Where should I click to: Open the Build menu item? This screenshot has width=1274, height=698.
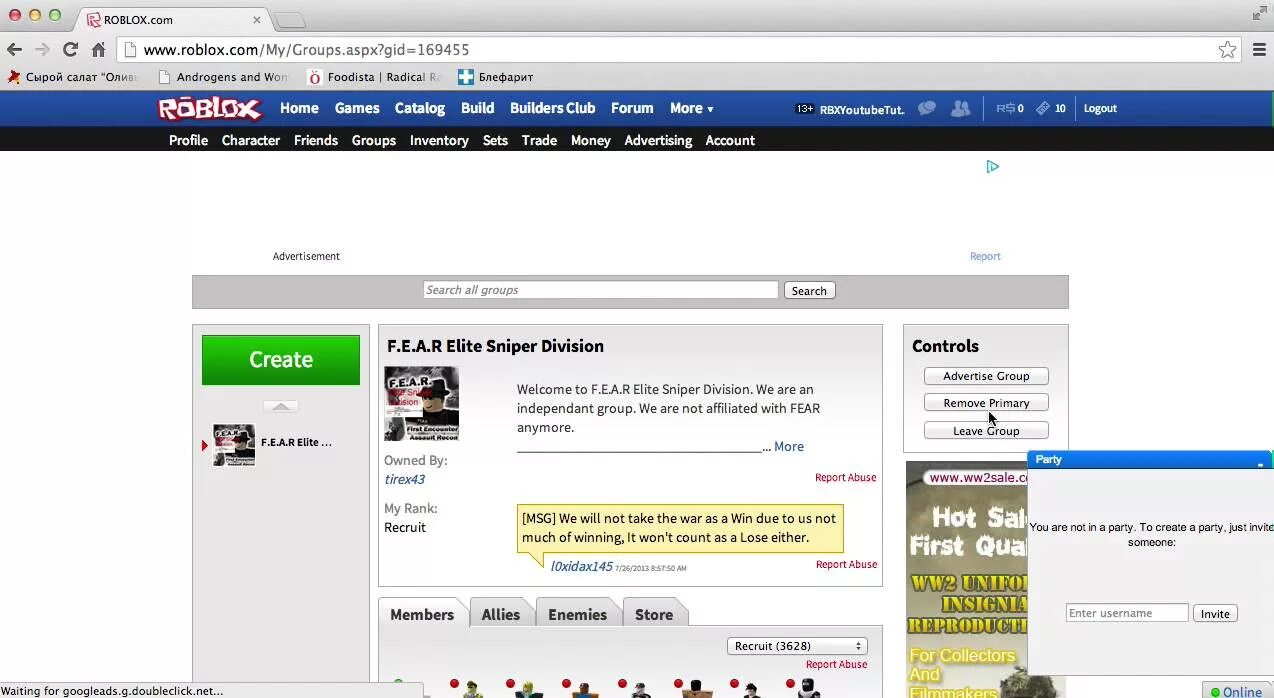477,108
